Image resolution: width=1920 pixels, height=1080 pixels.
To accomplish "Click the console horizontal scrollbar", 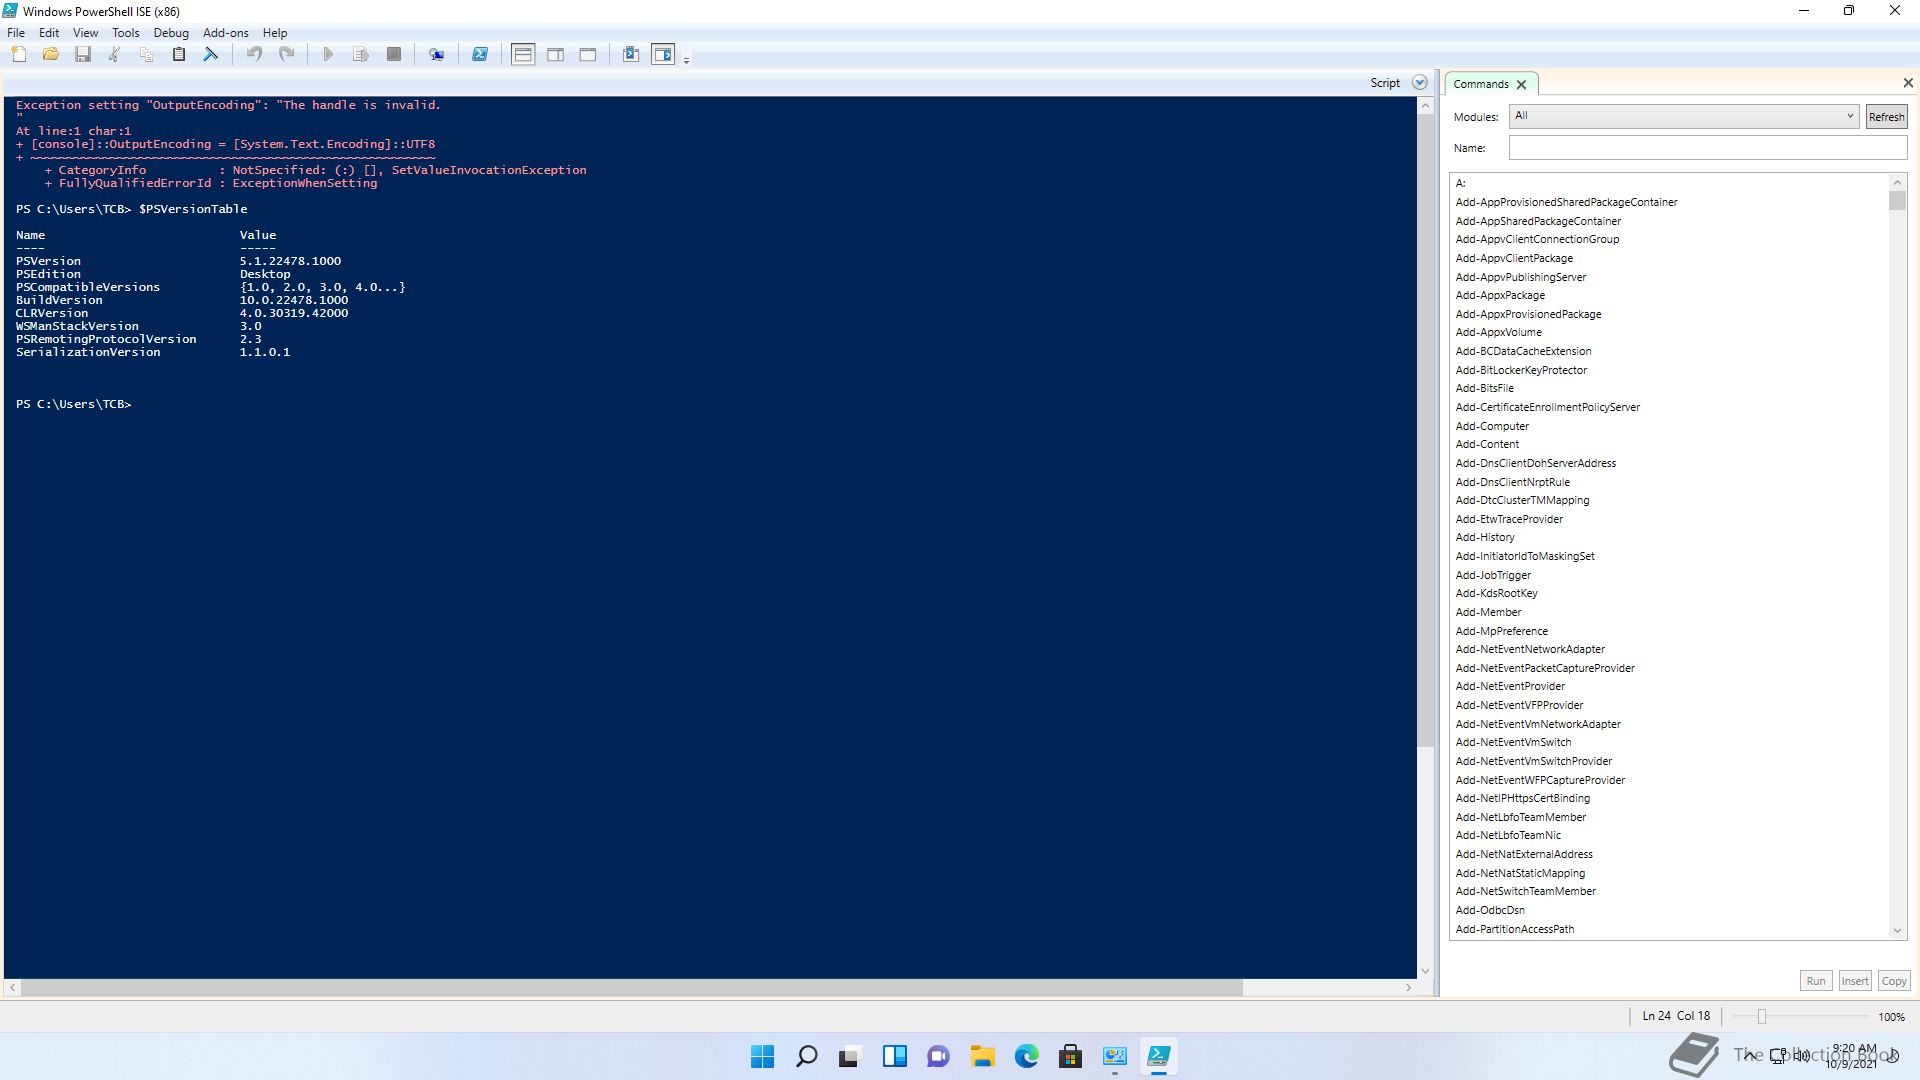I will tap(631, 988).
